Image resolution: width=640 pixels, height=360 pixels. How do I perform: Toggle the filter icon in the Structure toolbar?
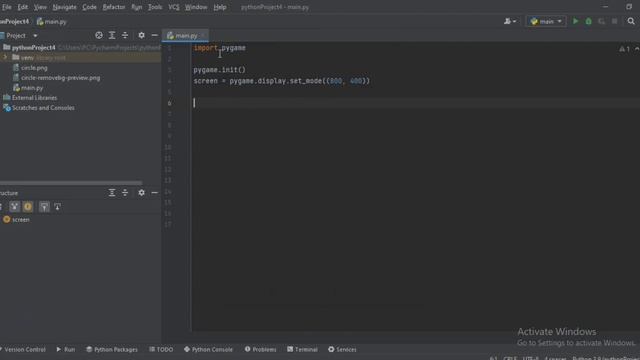coord(44,207)
